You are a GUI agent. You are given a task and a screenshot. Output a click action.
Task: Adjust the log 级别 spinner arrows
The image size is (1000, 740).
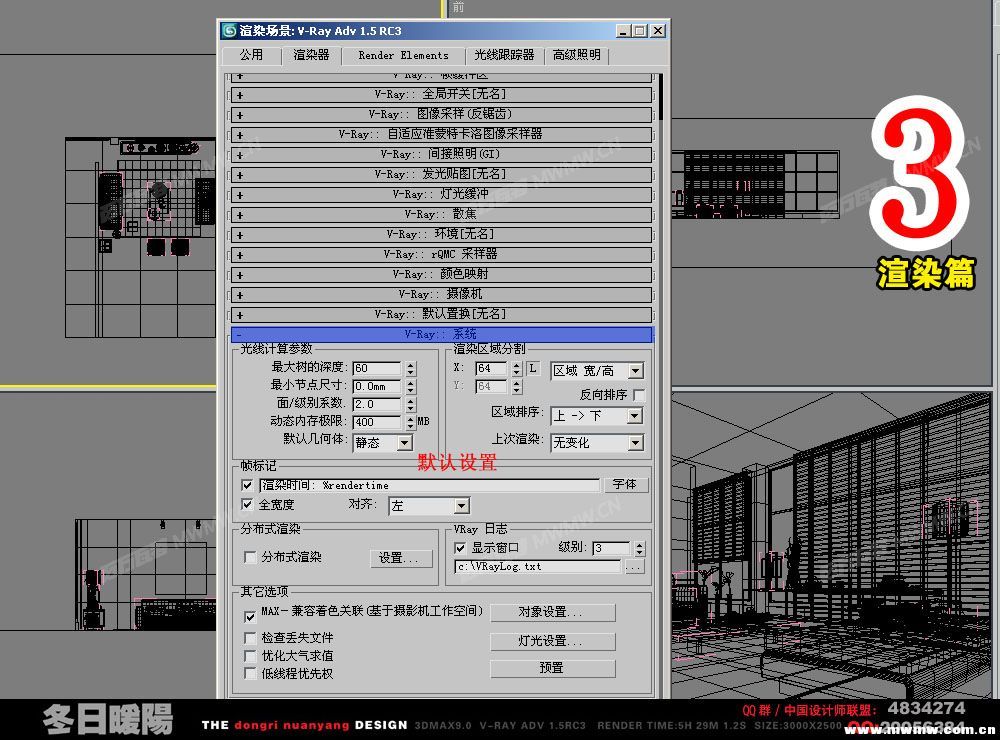coord(639,548)
